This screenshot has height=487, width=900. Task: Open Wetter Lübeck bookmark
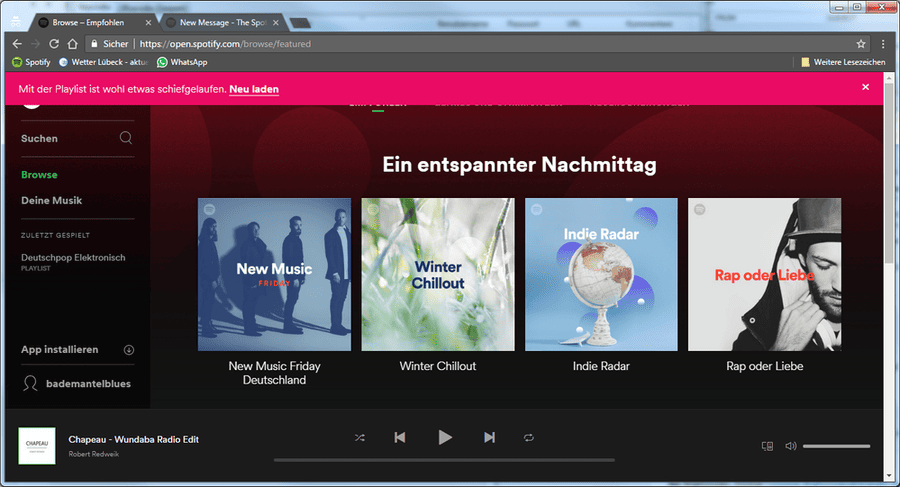(x=103, y=62)
